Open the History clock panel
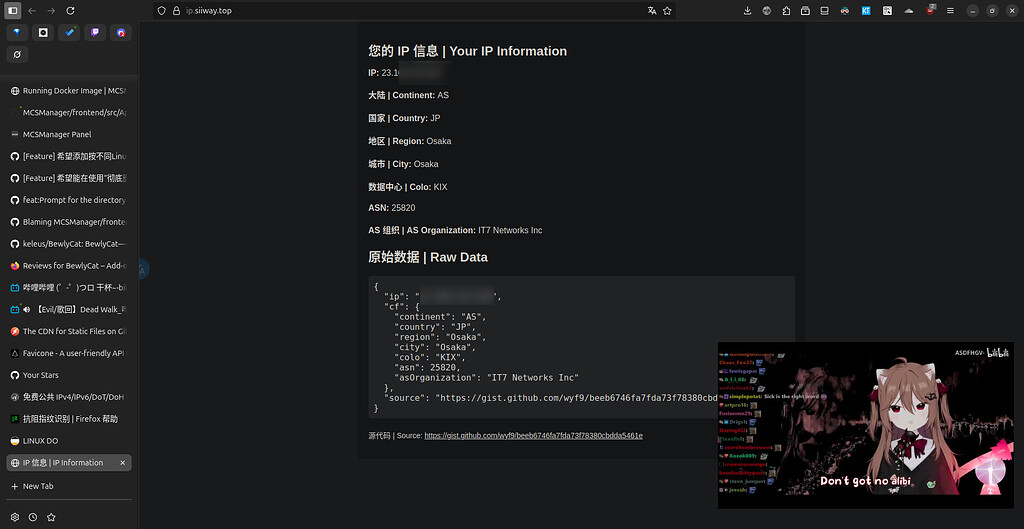This screenshot has width=1024, height=529. point(33,517)
